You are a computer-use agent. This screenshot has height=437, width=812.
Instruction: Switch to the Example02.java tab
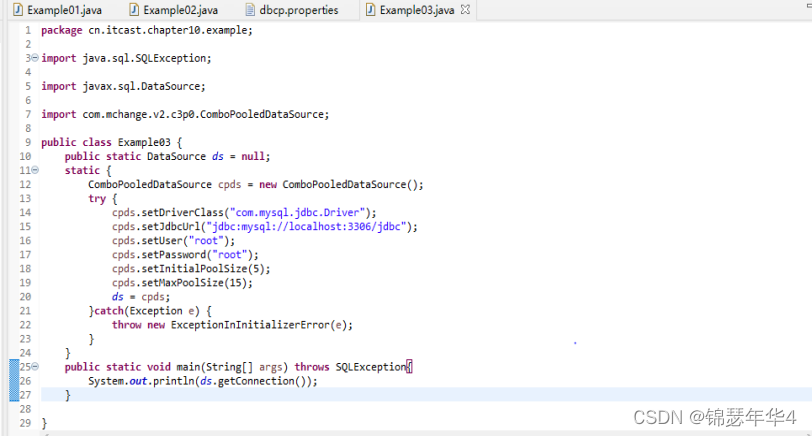click(x=174, y=10)
